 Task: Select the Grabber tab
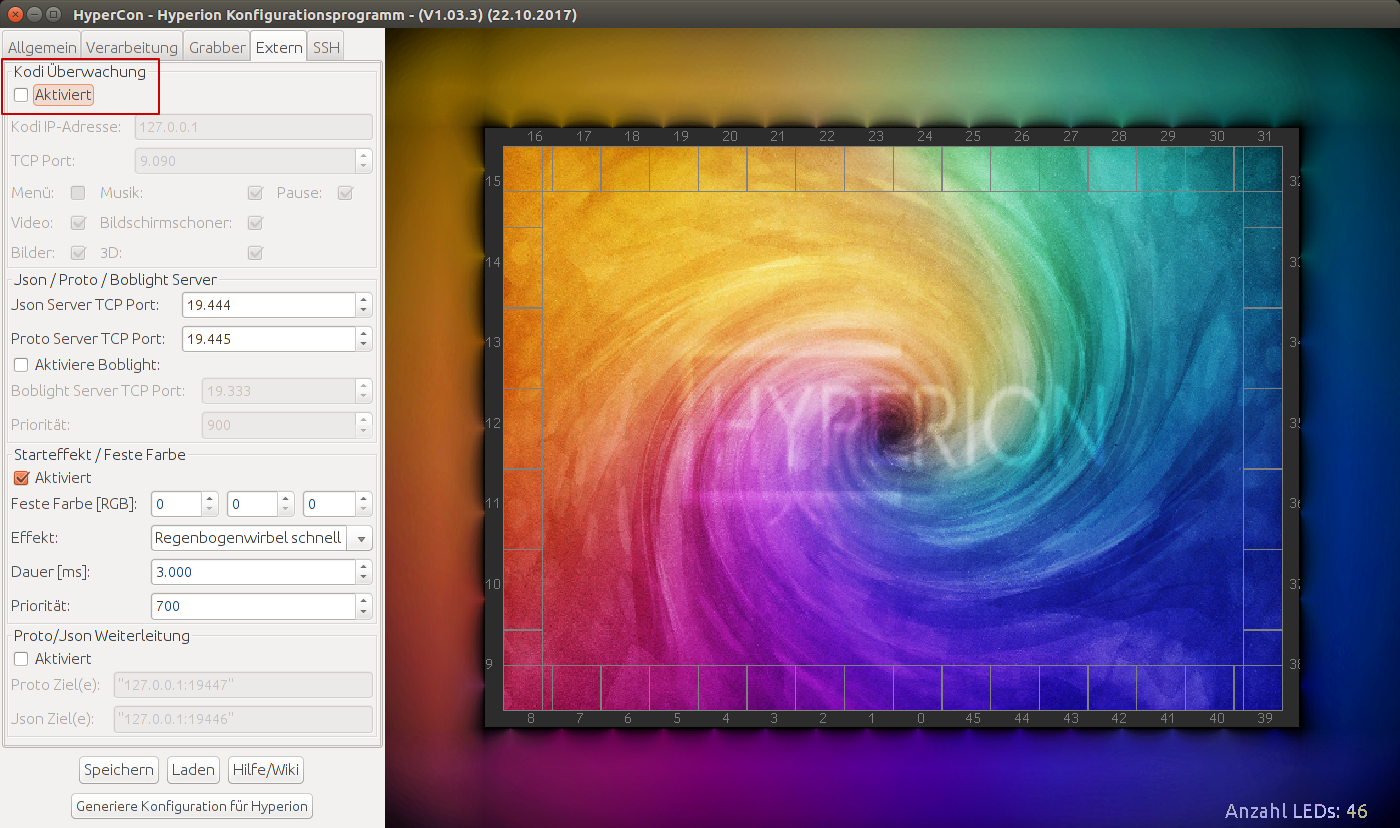click(x=217, y=47)
